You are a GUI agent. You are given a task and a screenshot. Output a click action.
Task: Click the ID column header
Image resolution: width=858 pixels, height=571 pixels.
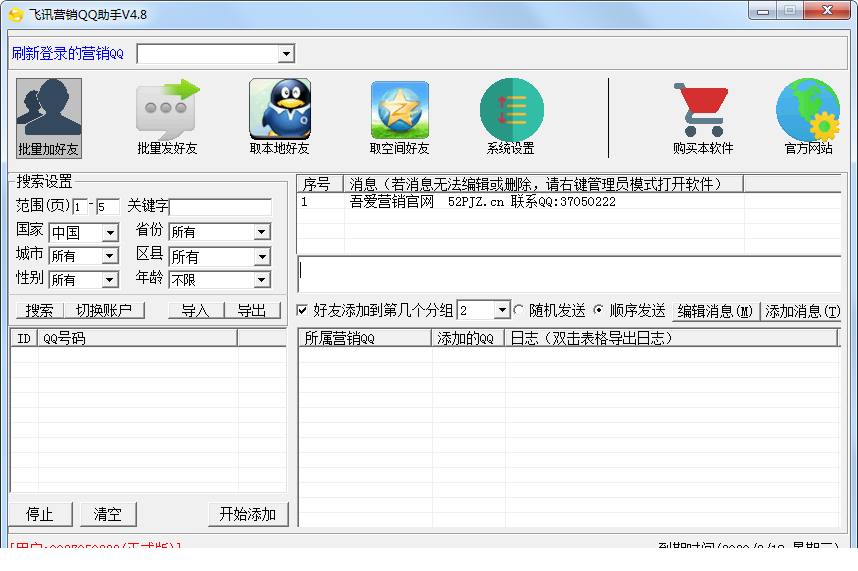pos(24,339)
